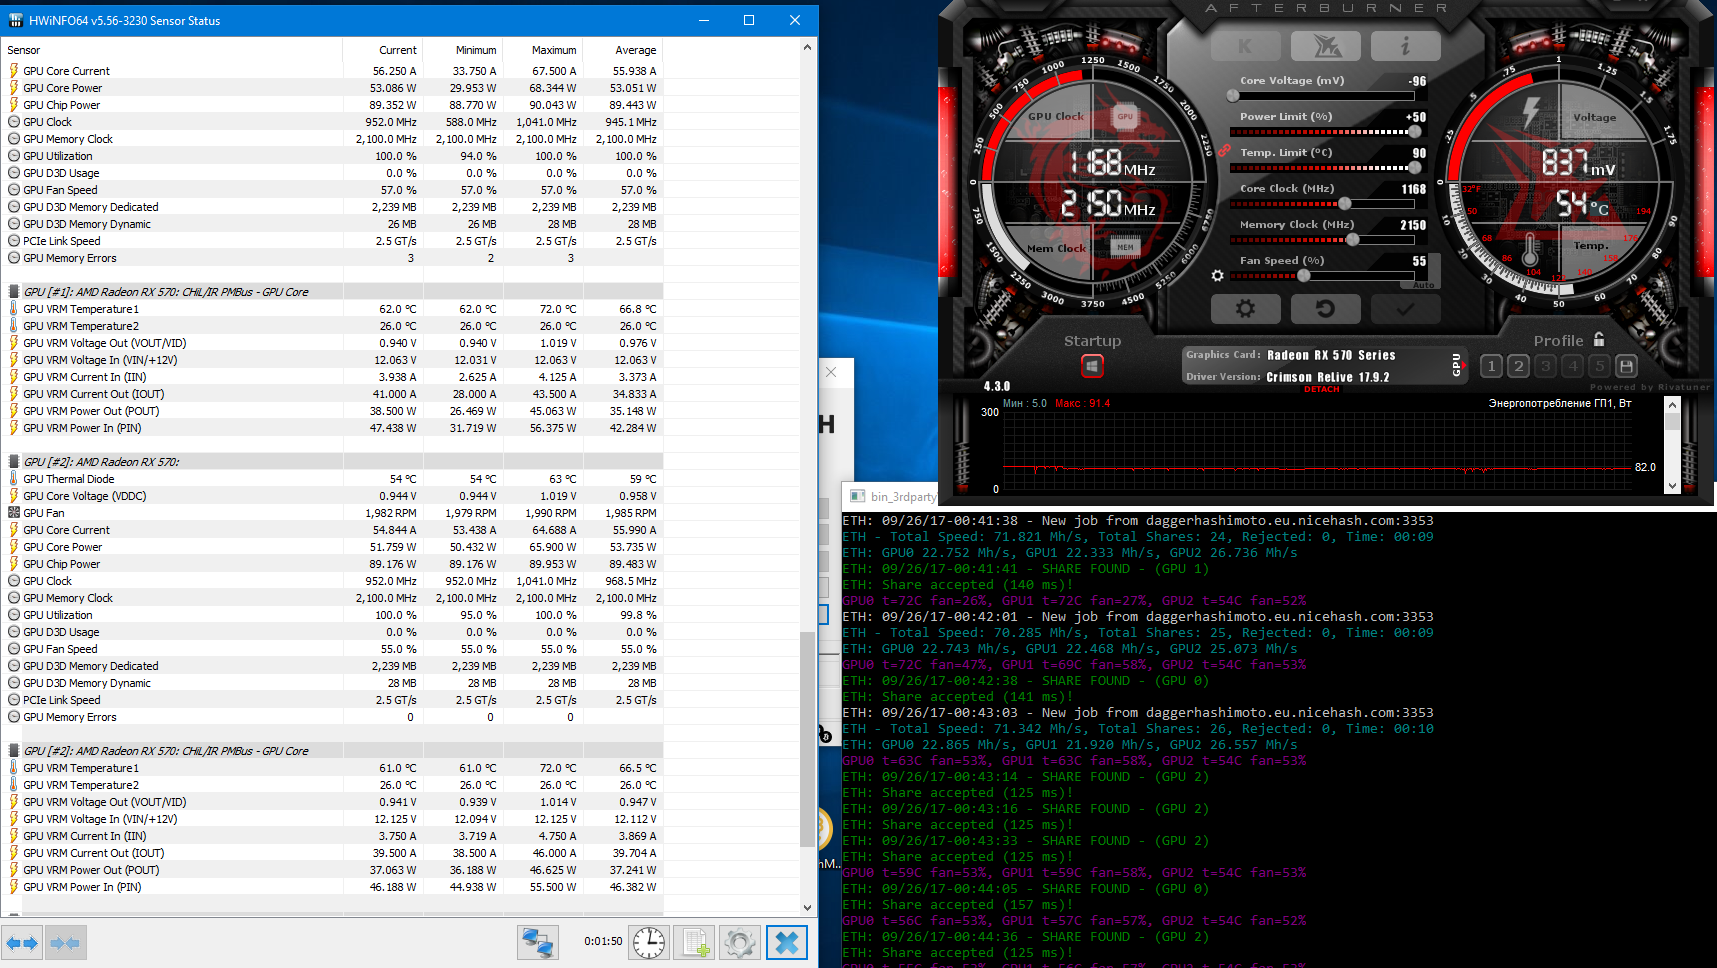Click Afterburner save profile floppy icon
1717x968 pixels.
pos(1626,366)
